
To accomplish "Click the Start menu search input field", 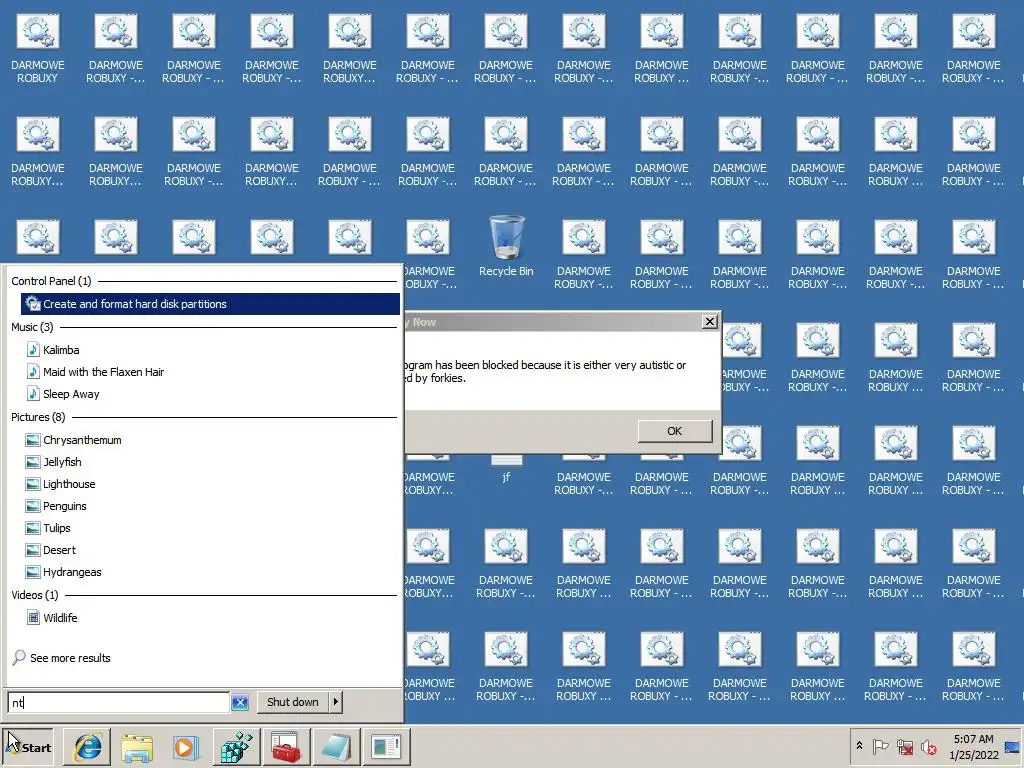I will pos(119,702).
